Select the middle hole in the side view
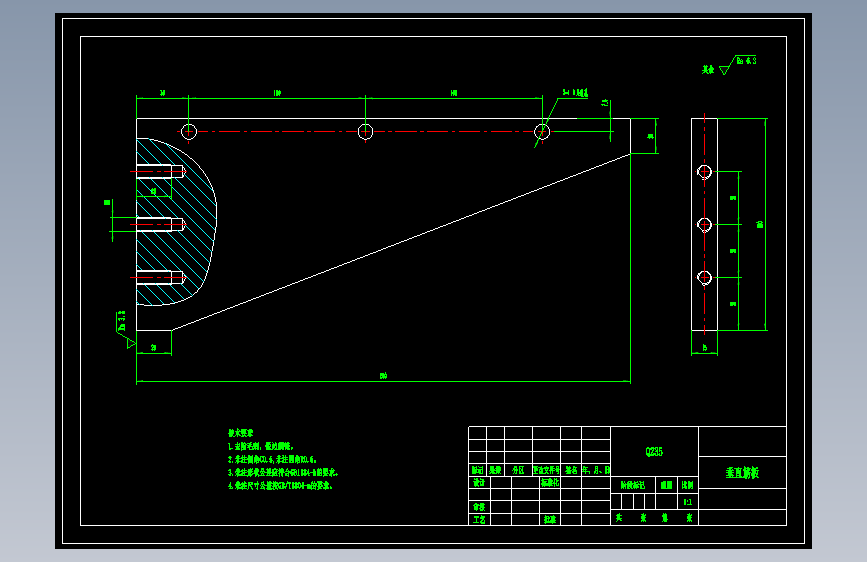 pos(704,225)
